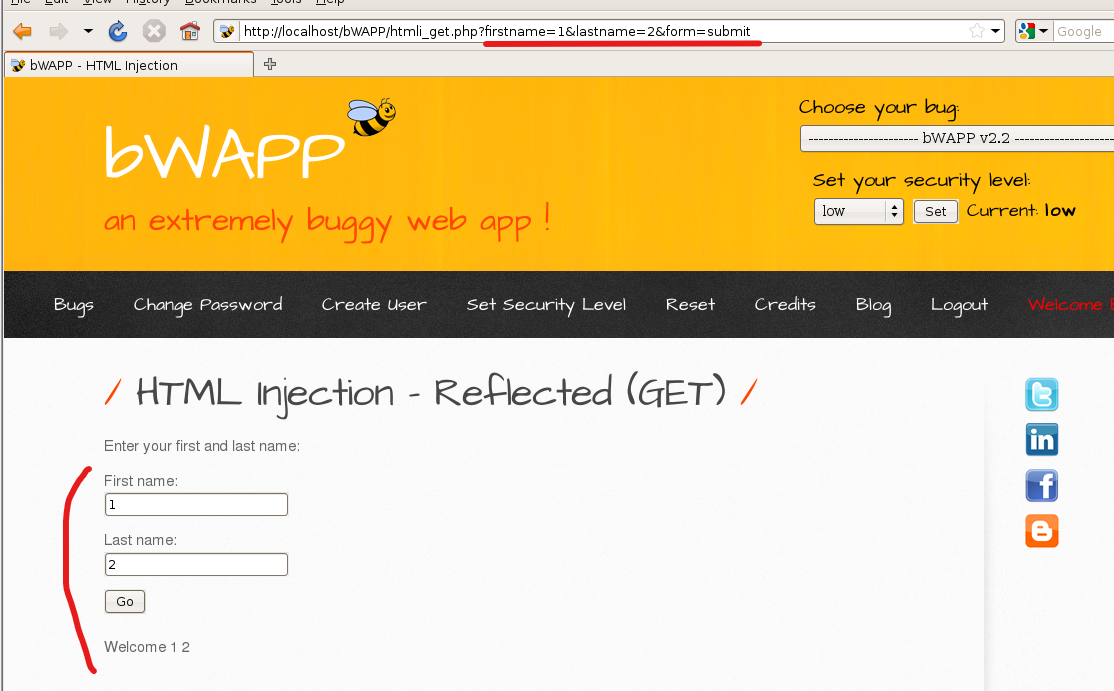Screen dimensions: 1114x691
Task: Click the Last name input field
Action: tap(196, 565)
